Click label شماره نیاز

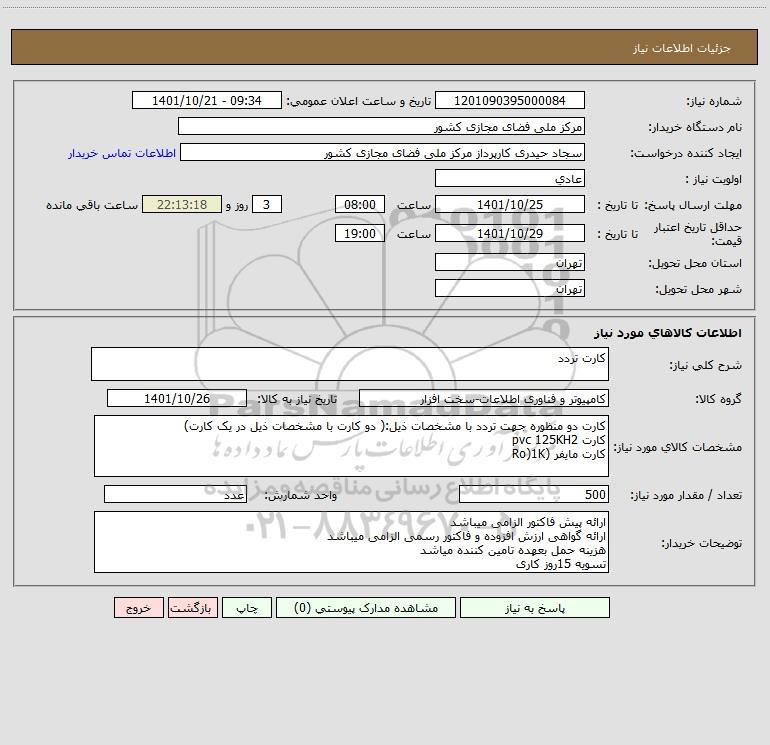click(714, 101)
